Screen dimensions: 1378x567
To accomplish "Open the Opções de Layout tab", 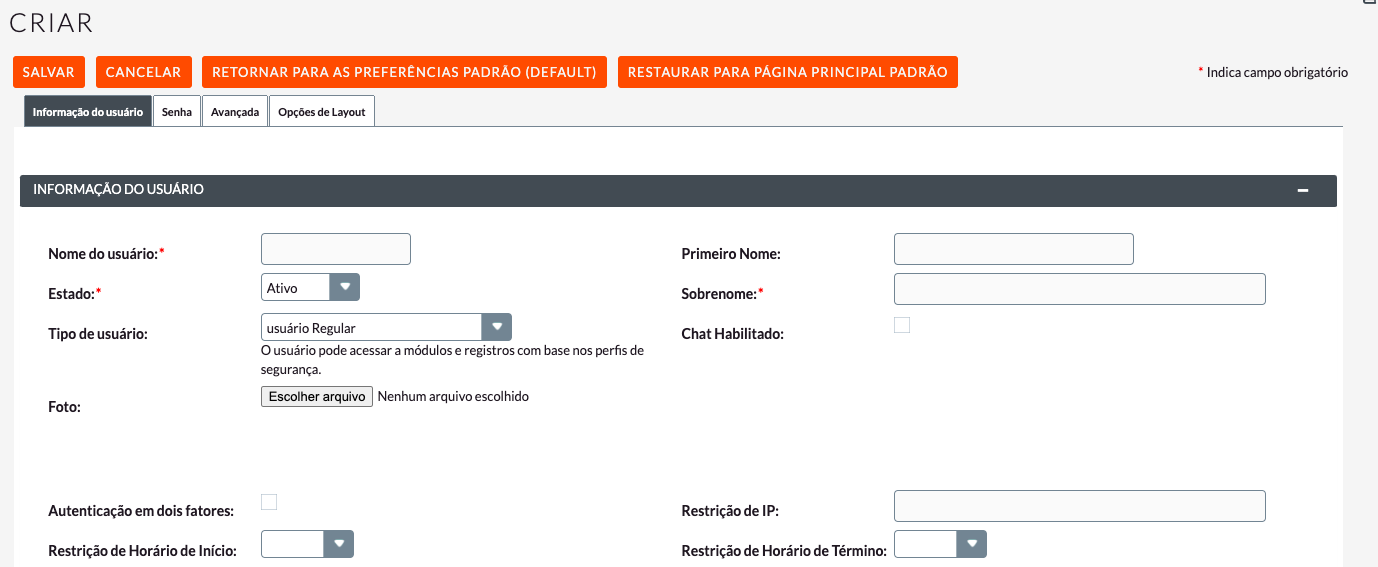I will [x=322, y=112].
